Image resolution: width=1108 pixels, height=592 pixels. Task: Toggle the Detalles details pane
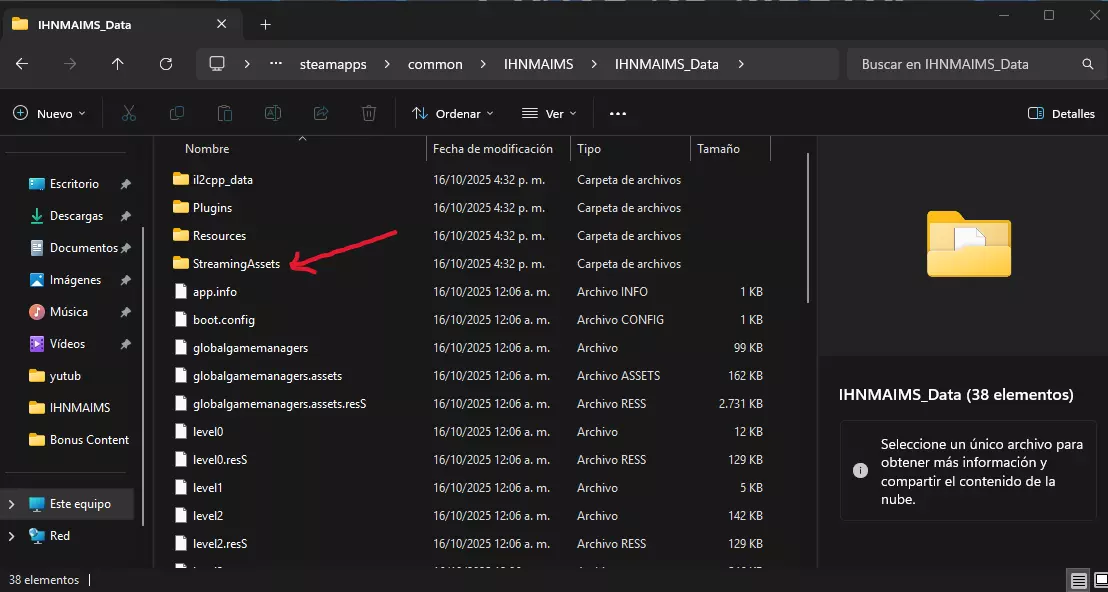point(1061,114)
